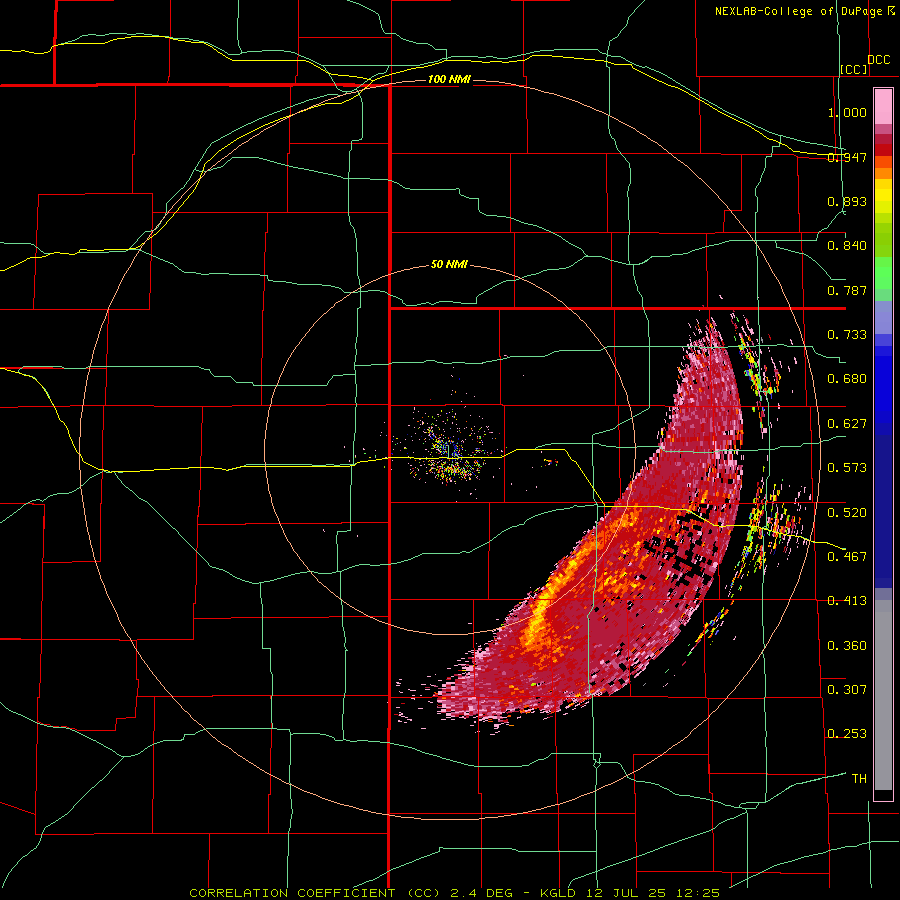Click the 0.680 scale value
The height and width of the screenshot is (900, 900).
[x=847, y=379]
